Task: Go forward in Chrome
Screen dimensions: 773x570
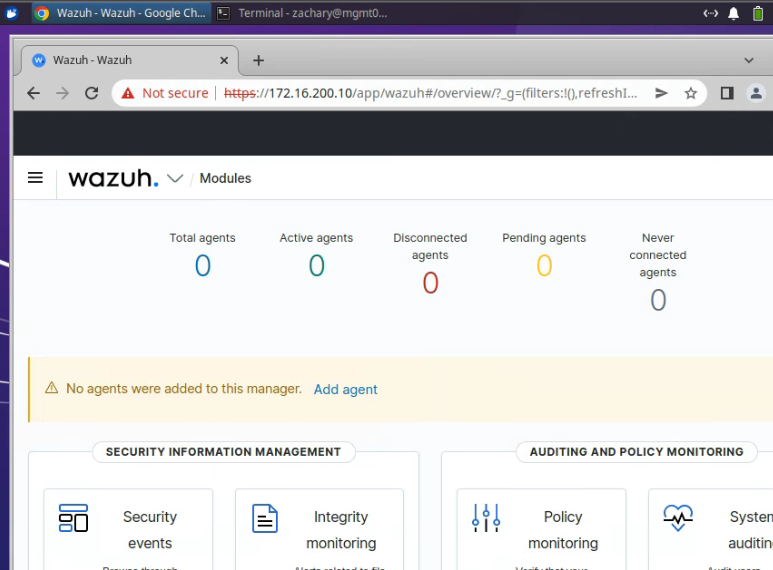Action: click(62, 93)
